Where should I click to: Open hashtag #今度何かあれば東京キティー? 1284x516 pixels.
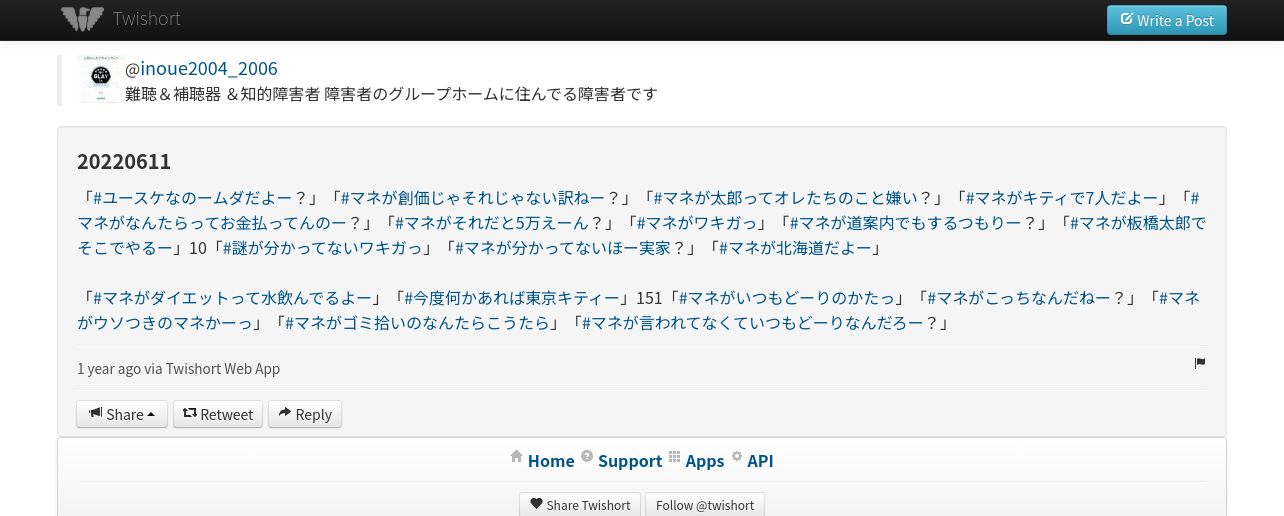tap(513, 298)
